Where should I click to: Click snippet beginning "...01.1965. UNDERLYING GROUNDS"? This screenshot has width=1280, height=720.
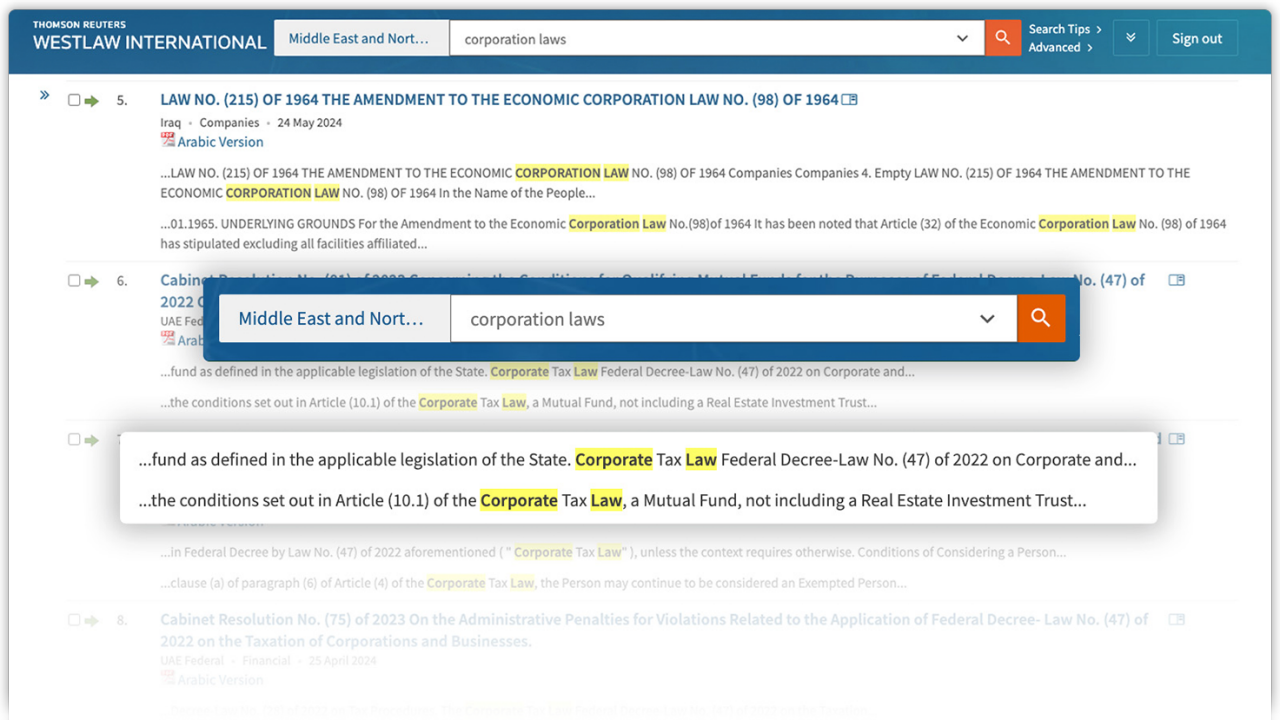693,234
